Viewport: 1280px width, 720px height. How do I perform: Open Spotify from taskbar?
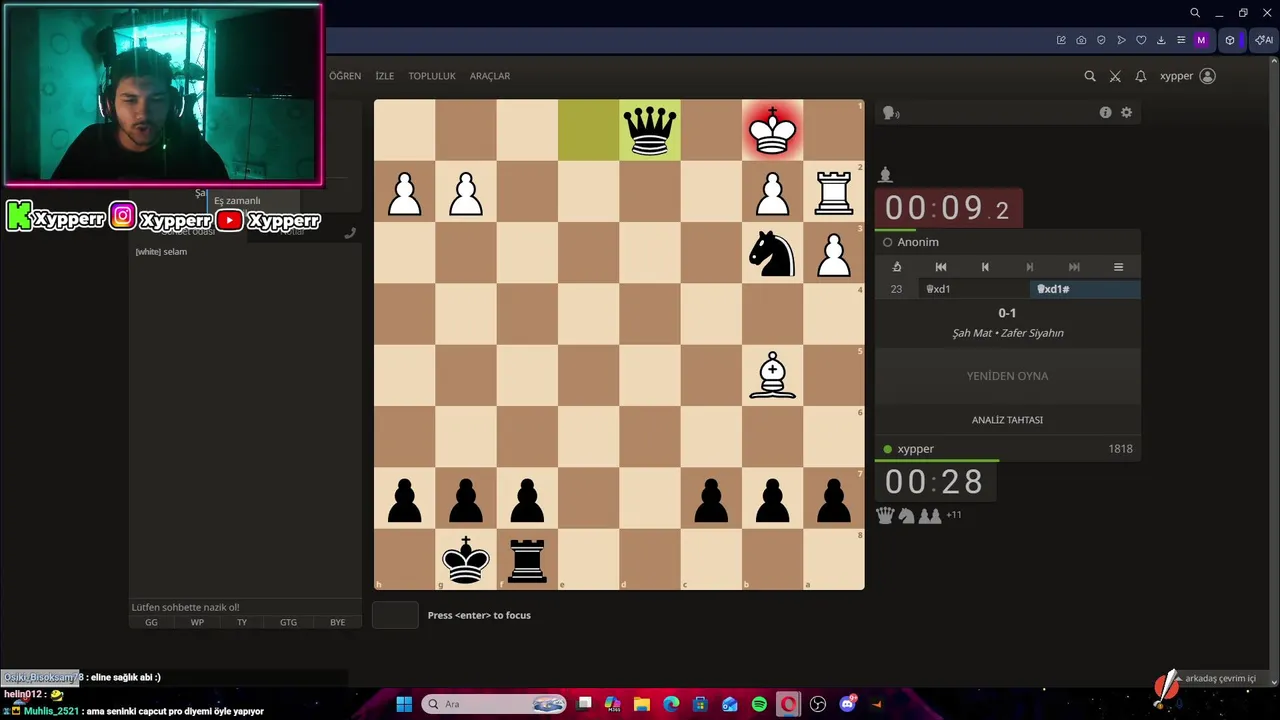coord(759,704)
